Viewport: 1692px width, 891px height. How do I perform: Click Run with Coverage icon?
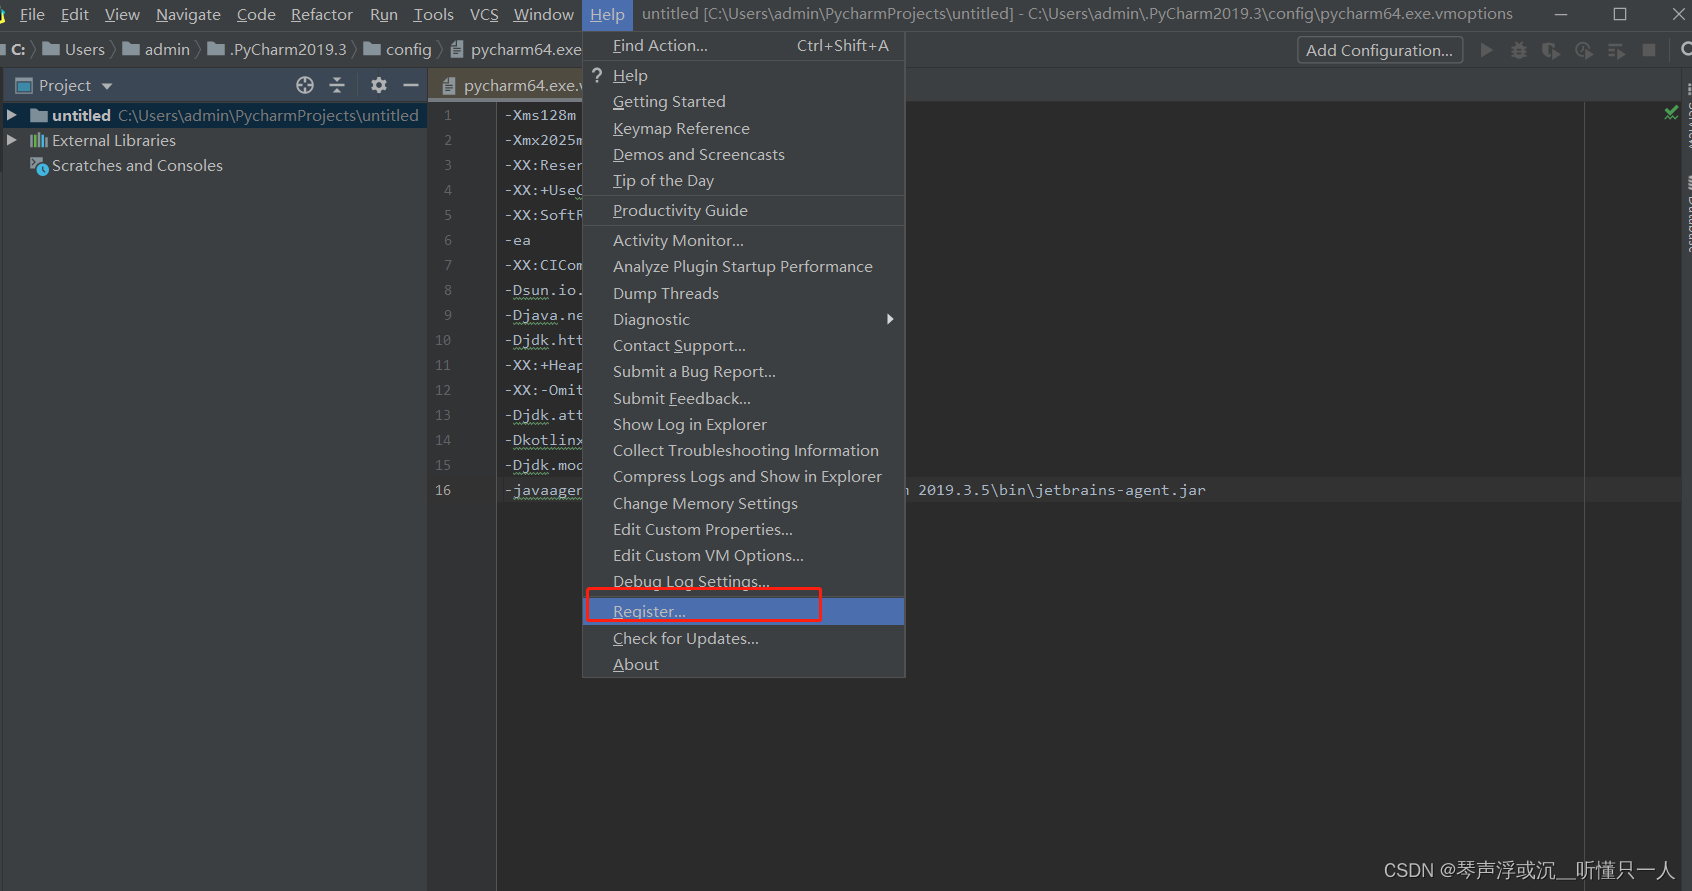pos(1551,50)
